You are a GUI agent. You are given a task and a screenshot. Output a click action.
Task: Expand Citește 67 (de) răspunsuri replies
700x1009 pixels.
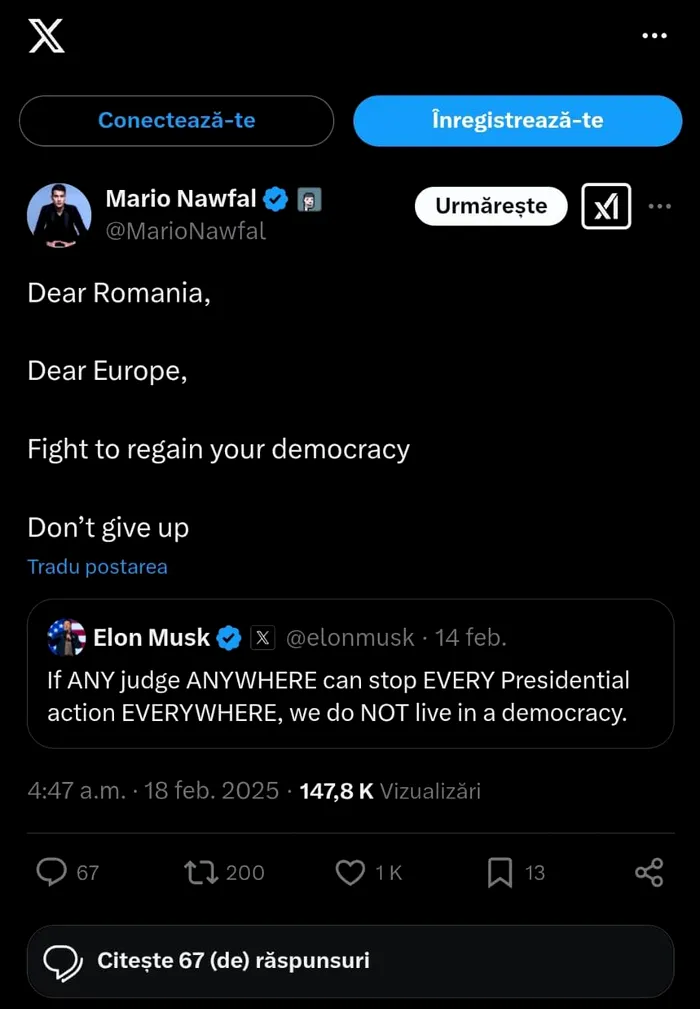click(x=350, y=961)
